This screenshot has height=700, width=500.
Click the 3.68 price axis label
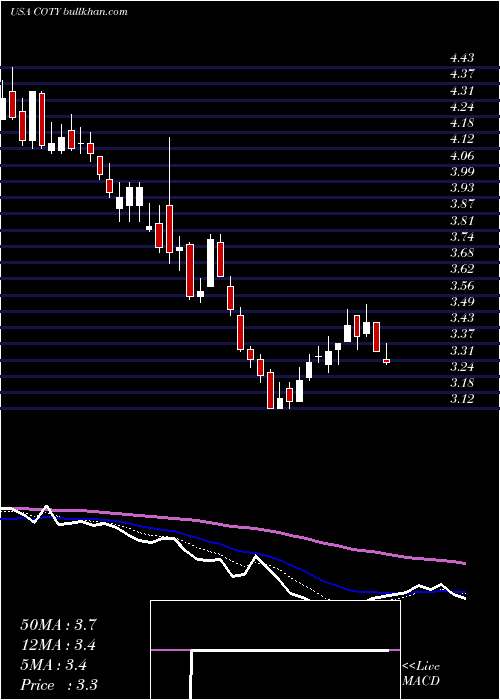[x=462, y=253]
